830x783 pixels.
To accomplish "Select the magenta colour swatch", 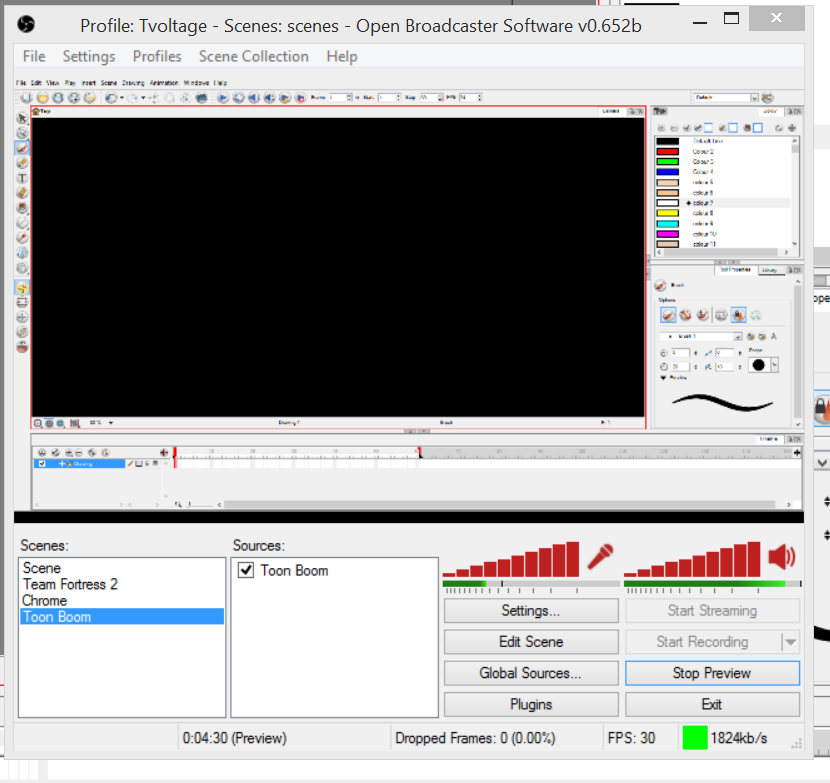I will [667, 234].
